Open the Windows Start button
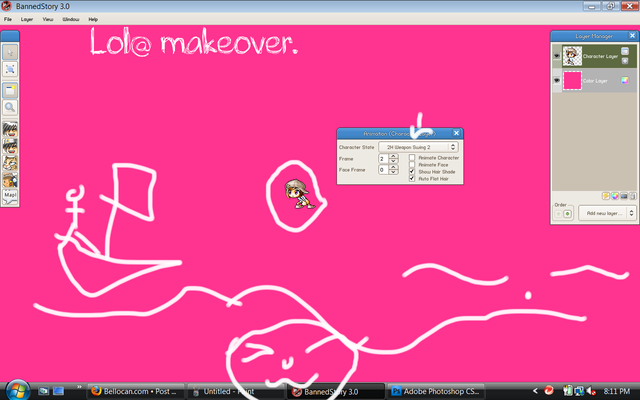640x400 pixels. coord(17,390)
